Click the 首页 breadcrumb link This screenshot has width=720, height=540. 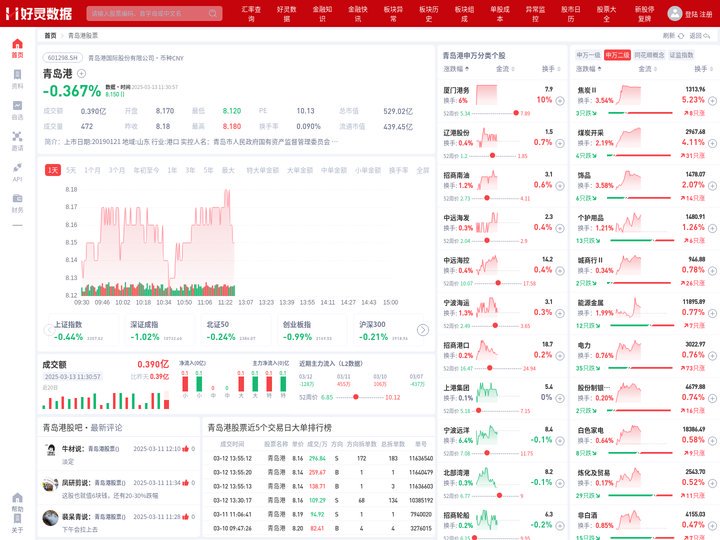pos(50,35)
